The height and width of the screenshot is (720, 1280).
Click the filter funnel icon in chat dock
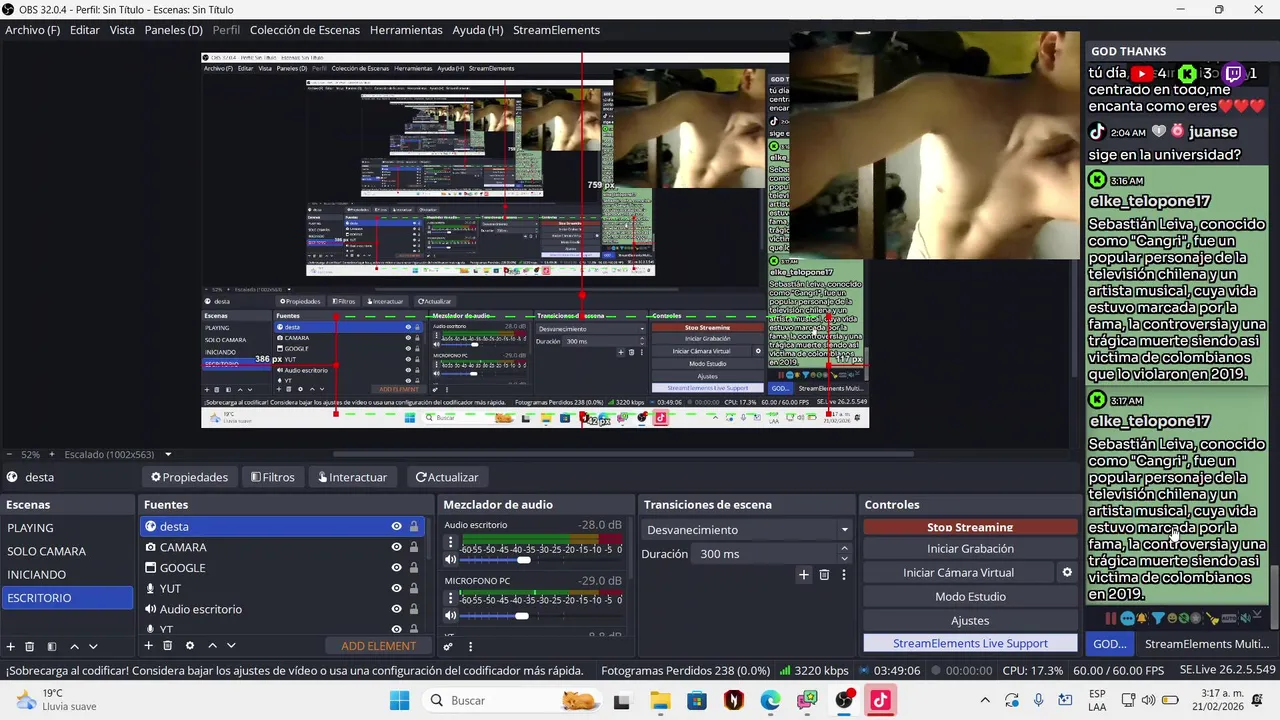(1158, 618)
